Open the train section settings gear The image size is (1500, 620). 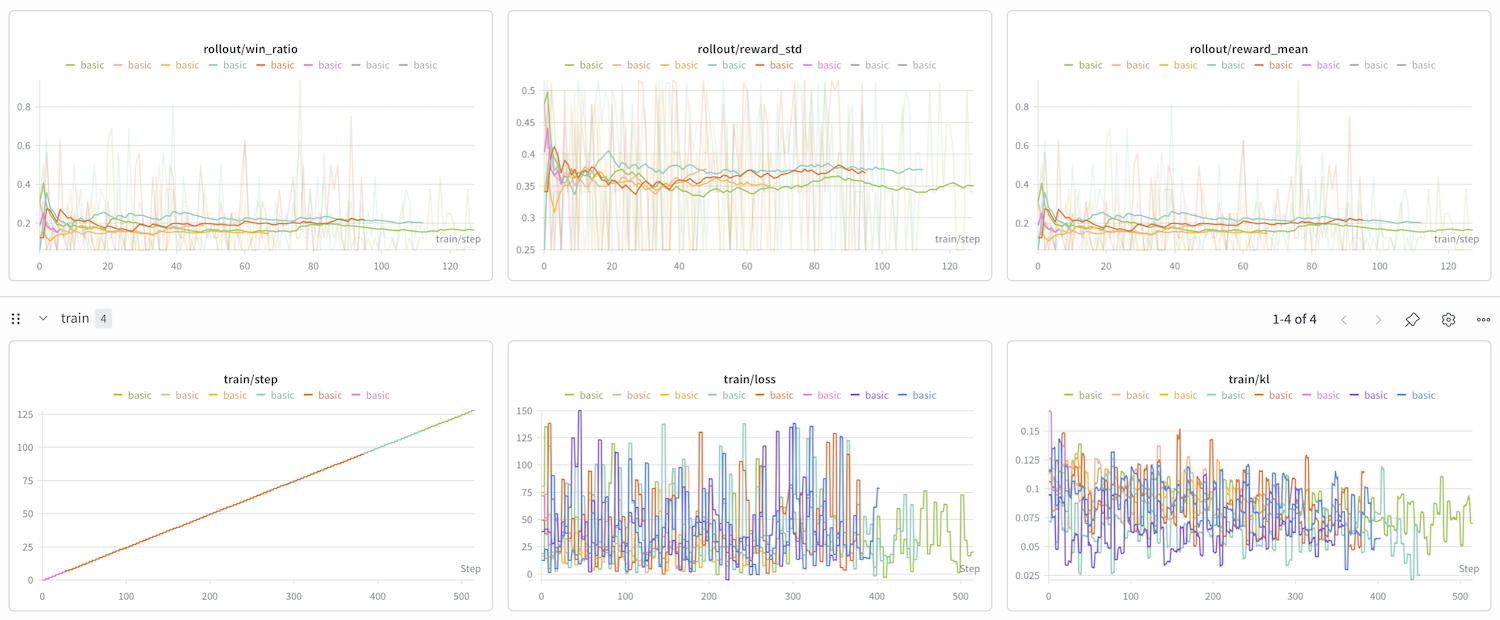(x=1448, y=319)
